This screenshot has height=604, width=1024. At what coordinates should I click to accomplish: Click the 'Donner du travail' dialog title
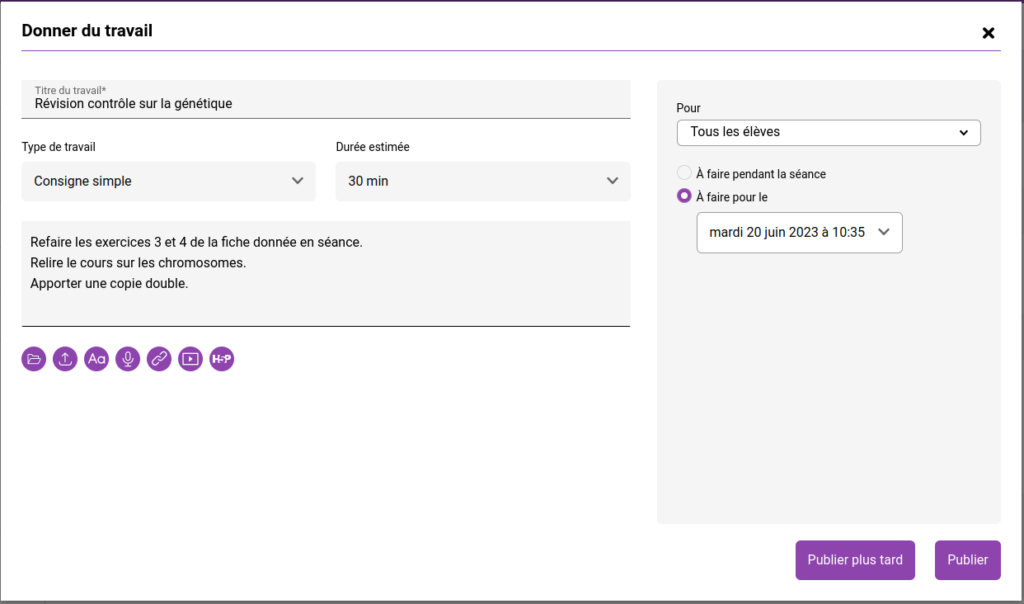(x=87, y=30)
